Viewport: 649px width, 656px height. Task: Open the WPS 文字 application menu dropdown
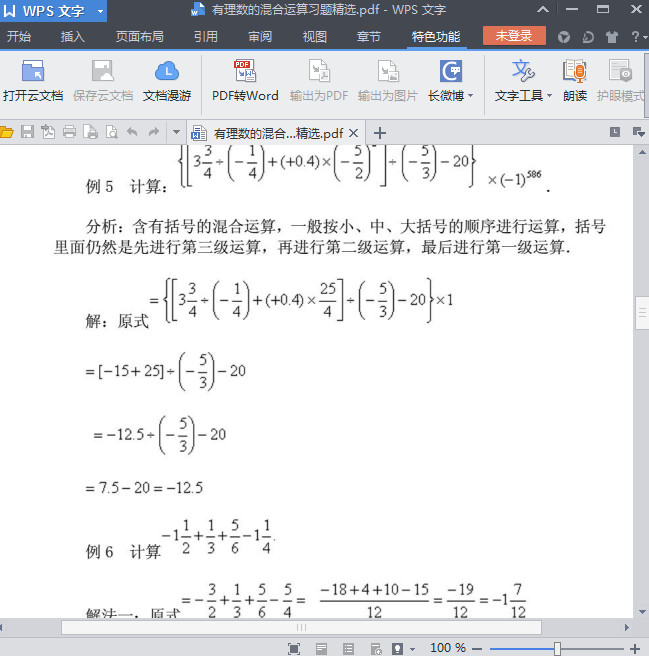click(x=100, y=11)
